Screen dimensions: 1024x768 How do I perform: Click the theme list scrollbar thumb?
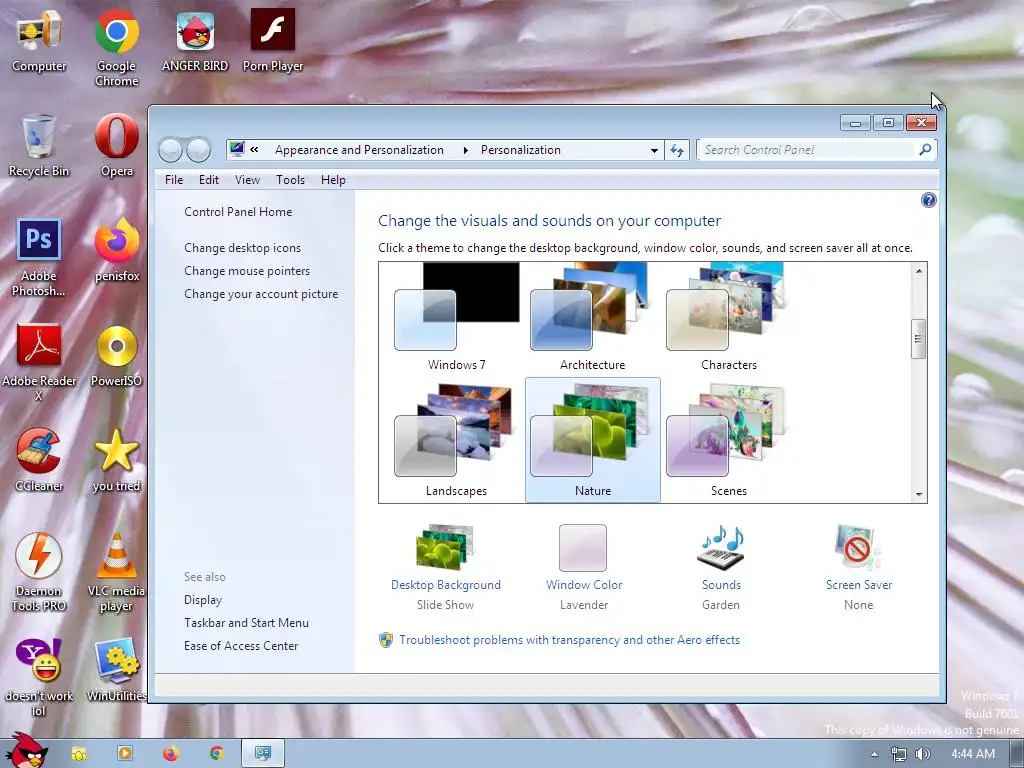918,338
